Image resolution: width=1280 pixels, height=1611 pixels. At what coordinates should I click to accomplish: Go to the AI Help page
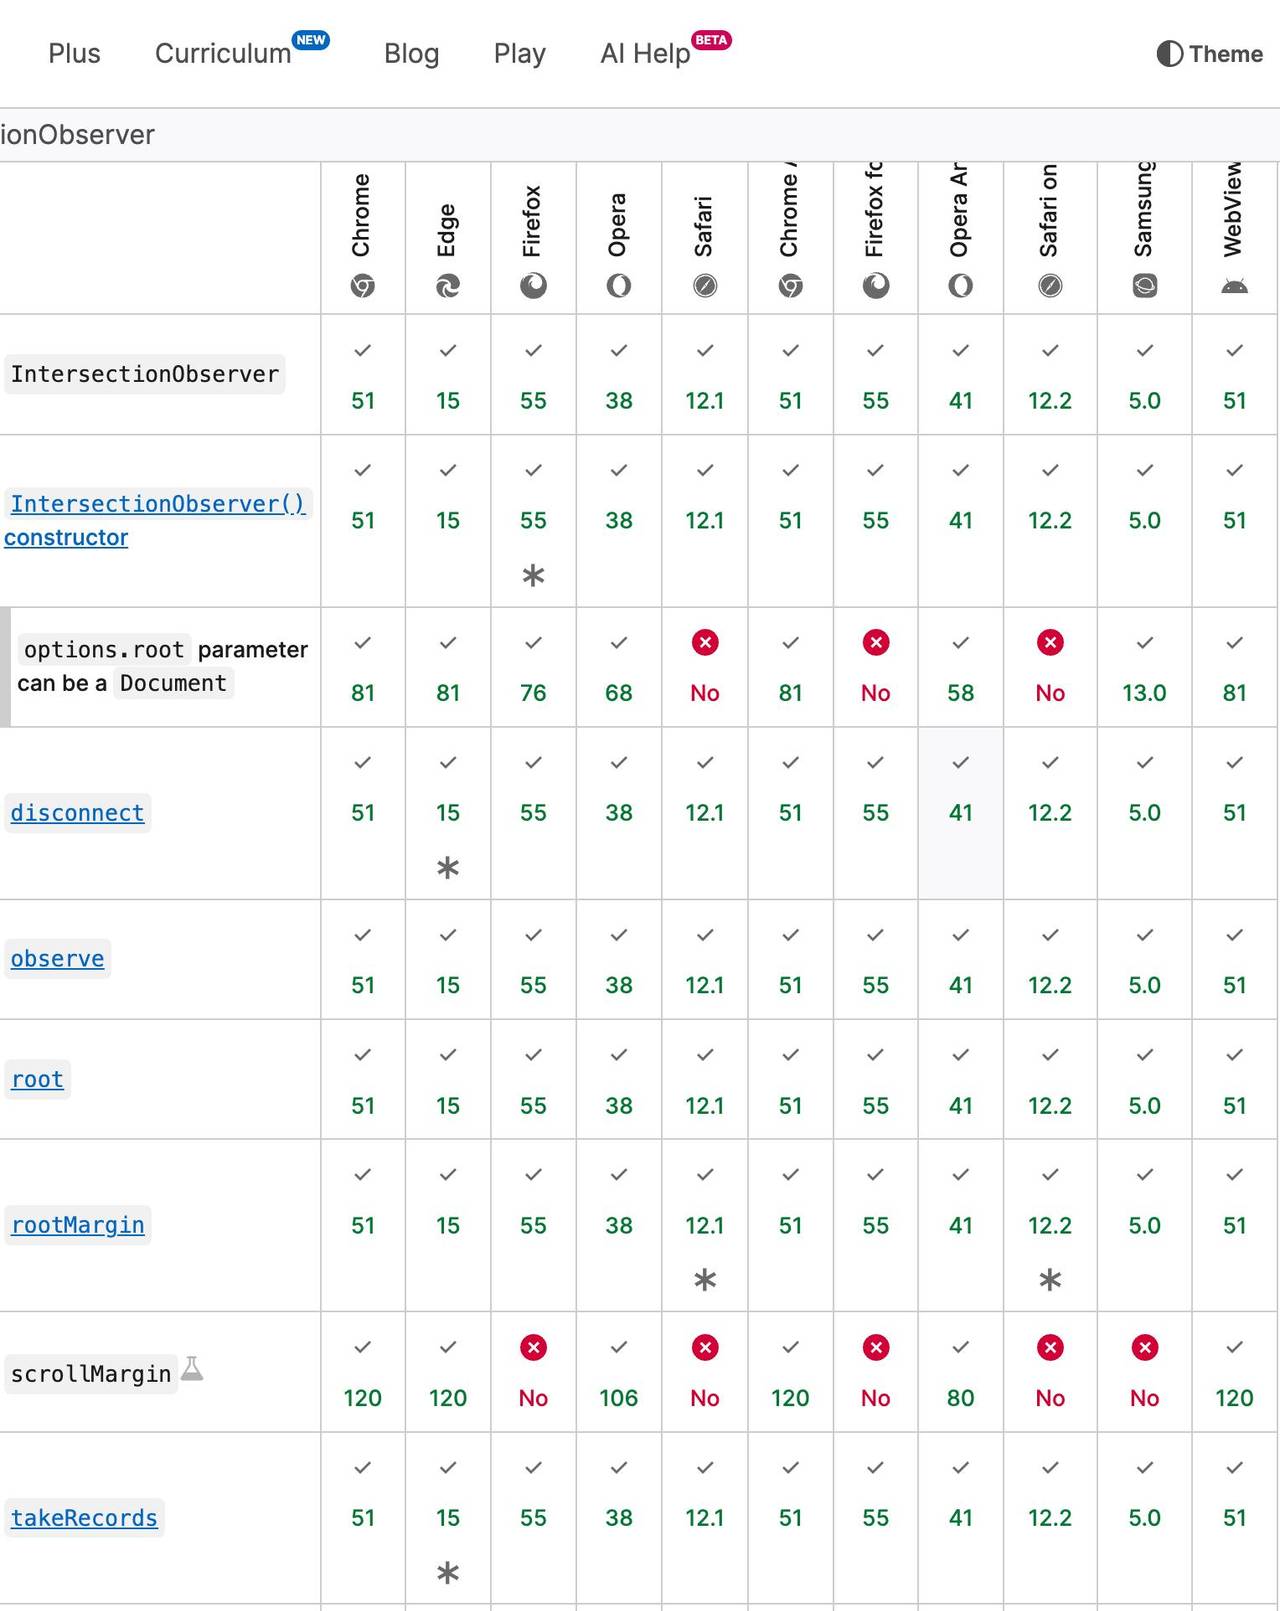coord(645,54)
